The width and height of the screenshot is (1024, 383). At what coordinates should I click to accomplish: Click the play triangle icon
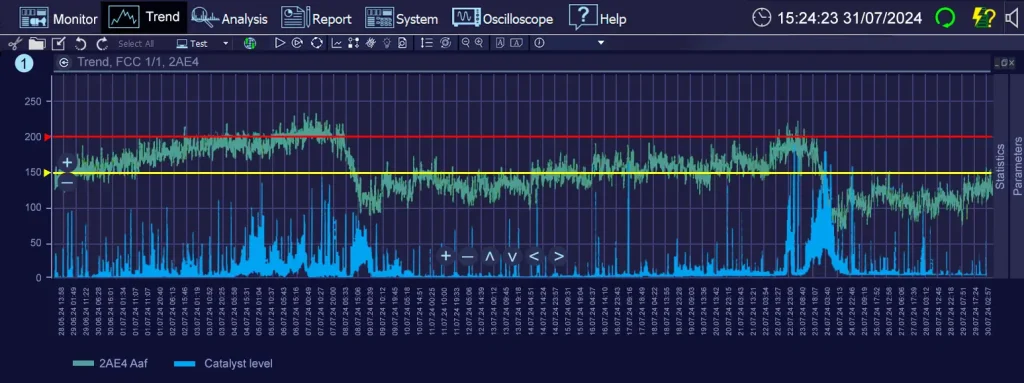[x=280, y=43]
